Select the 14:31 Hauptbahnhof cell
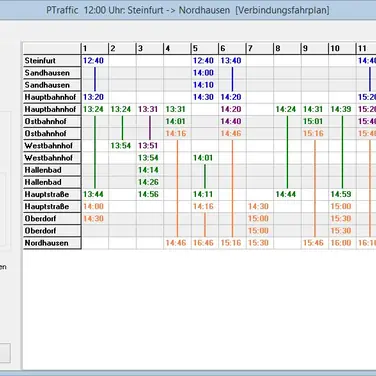The height and width of the screenshot is (376, 376). pyautogui.click(x=315, y=109)
